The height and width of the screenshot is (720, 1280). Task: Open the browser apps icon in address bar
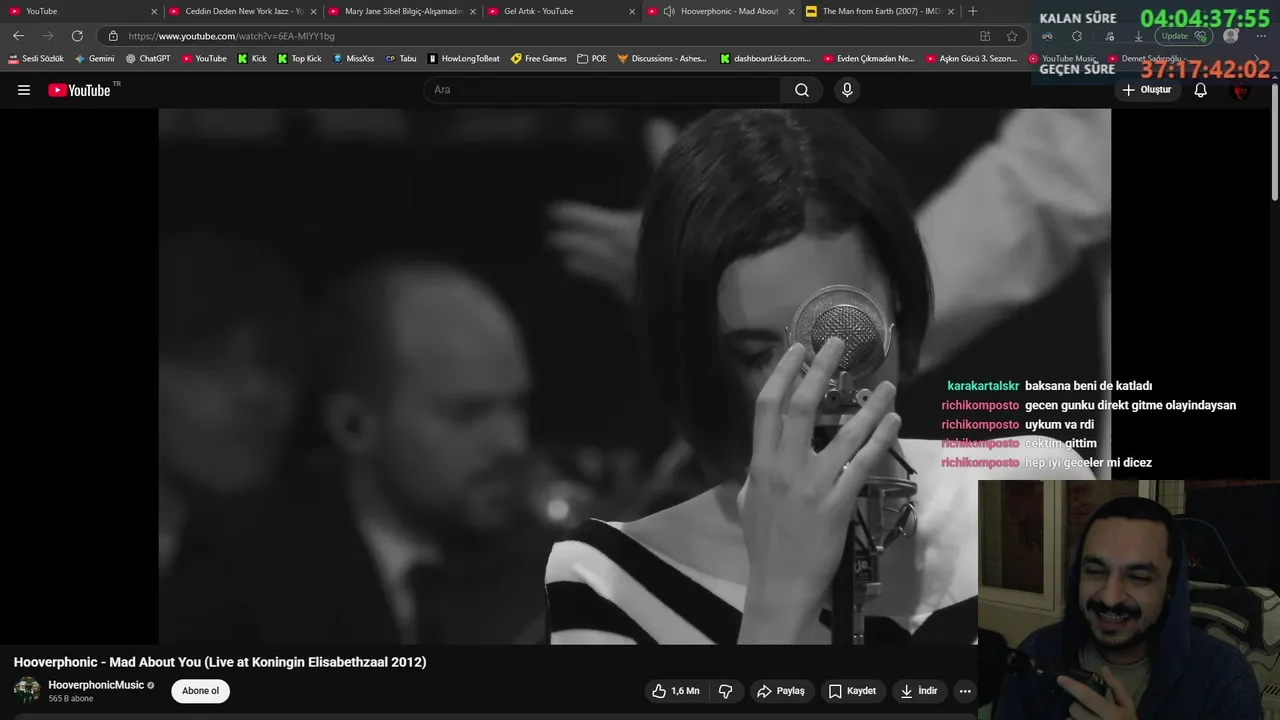pos(985,36)
